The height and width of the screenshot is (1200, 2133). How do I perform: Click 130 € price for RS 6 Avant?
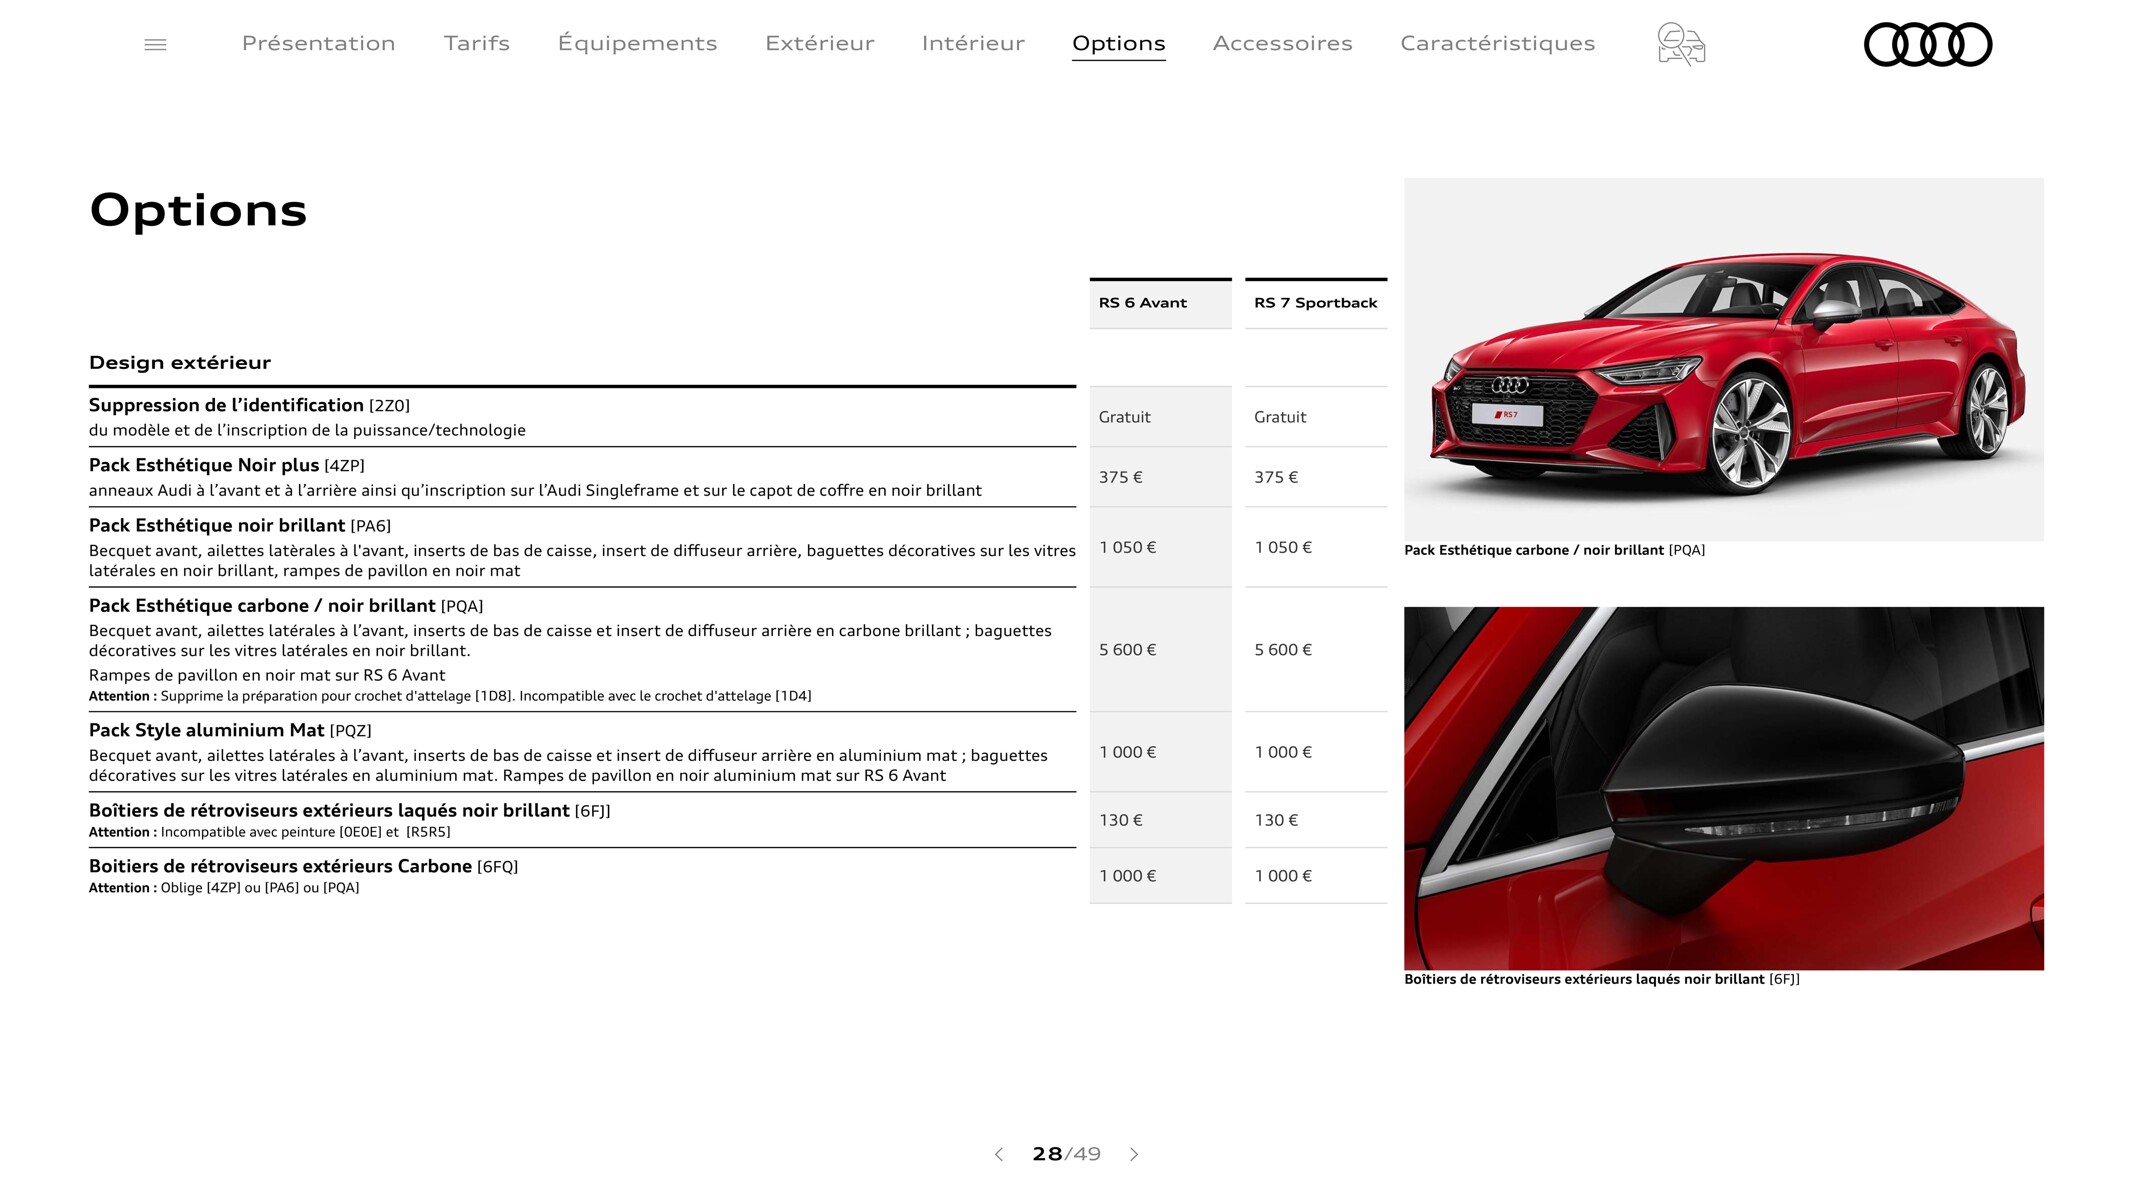tap(1121, 820)
